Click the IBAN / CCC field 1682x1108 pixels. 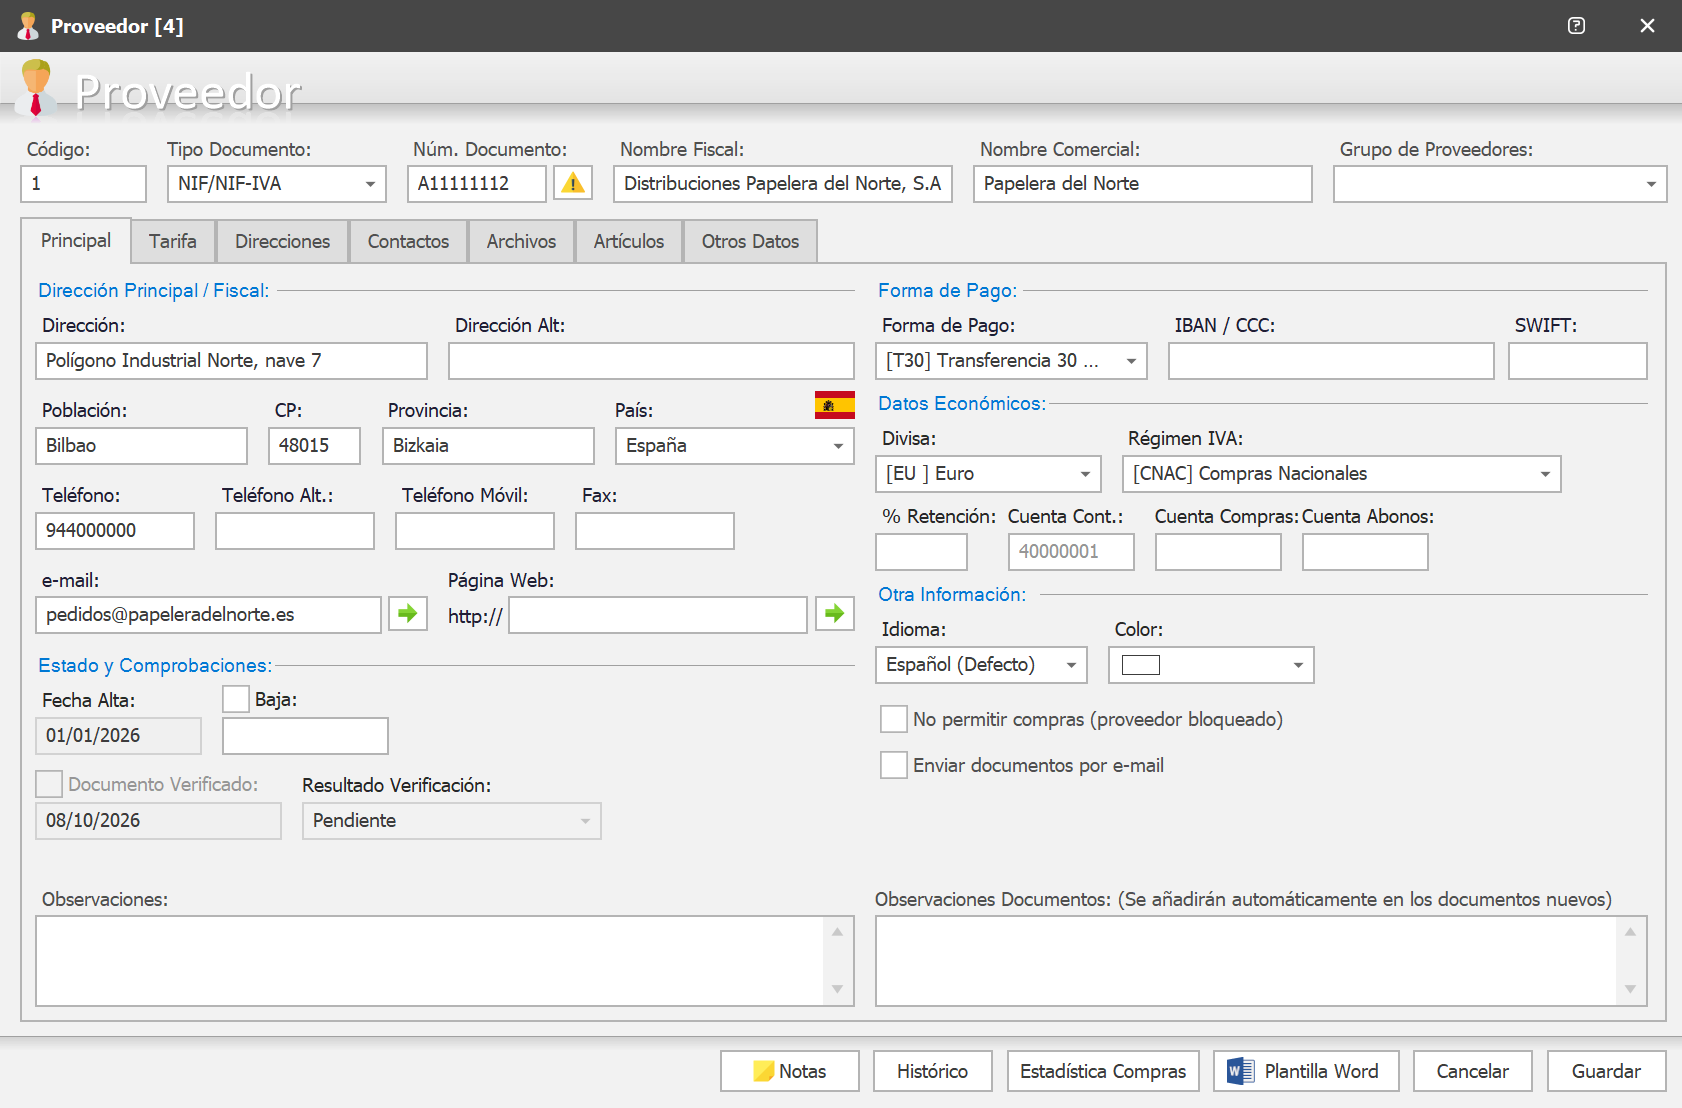tap(1331, 361)
